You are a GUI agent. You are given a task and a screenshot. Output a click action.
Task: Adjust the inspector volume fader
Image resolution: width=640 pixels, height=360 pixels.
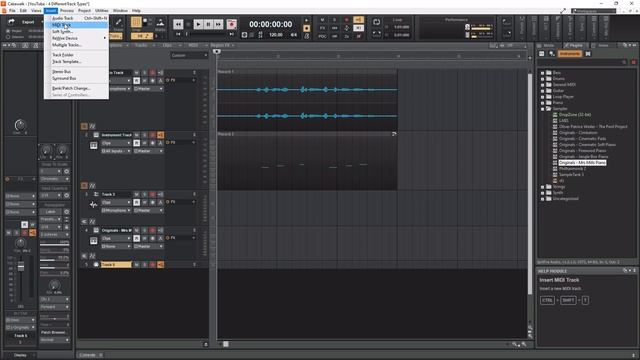coord(21,267)
